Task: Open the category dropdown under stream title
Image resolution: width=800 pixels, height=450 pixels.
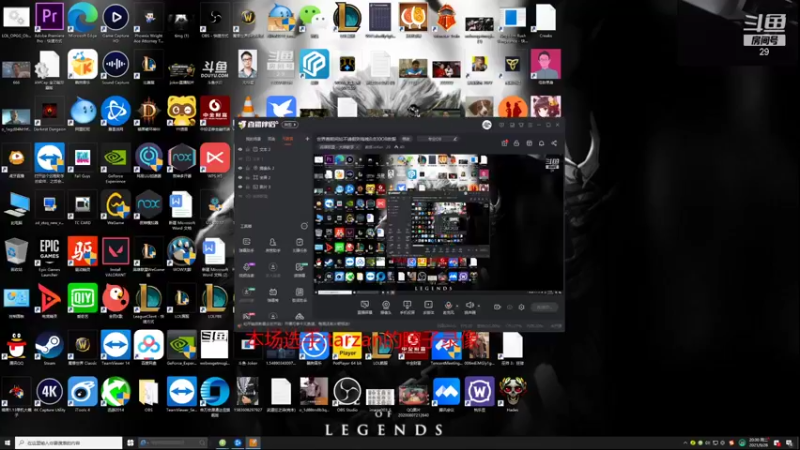Action: click(340, 147)
